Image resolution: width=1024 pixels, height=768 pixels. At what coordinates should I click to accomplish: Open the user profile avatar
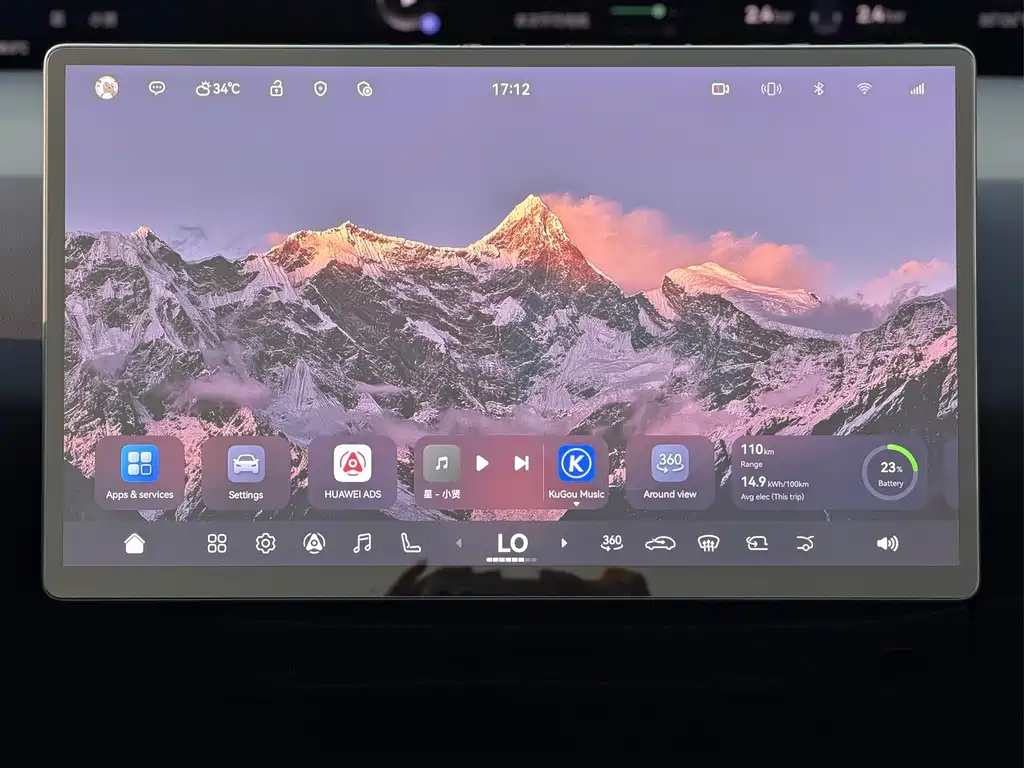(106, 88)
